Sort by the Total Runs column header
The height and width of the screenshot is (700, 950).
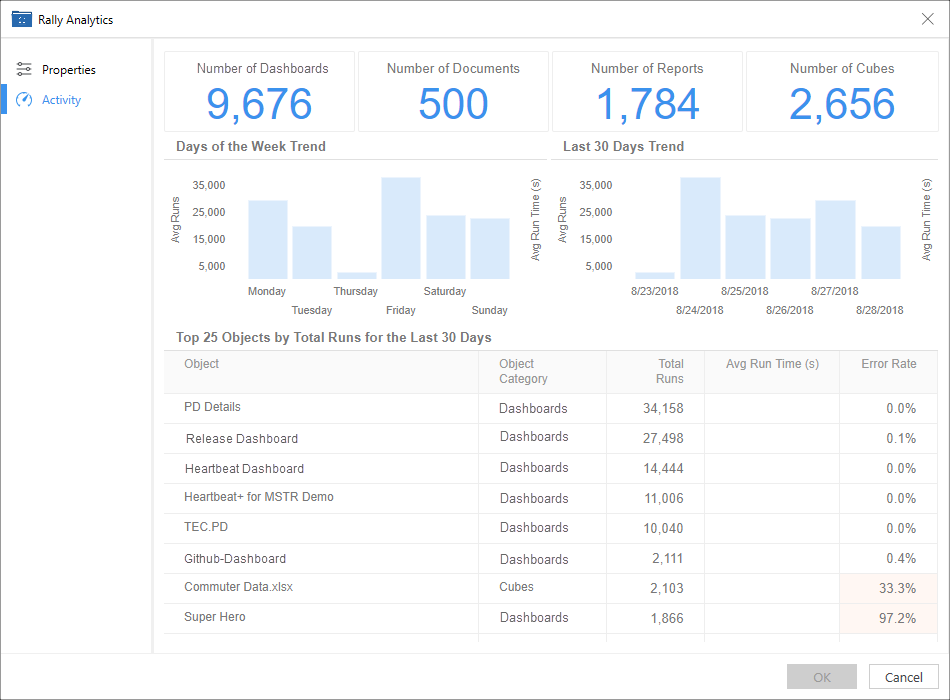pyautogui.click(x=670, y=371)
